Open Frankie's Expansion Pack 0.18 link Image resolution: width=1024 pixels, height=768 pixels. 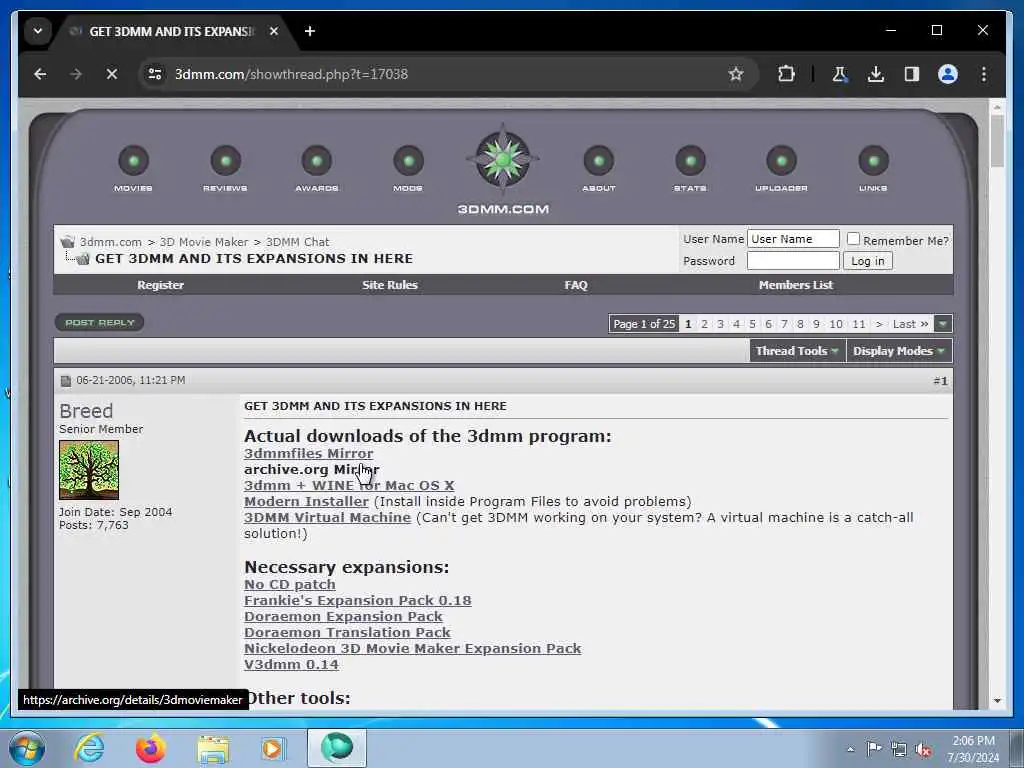coord(357,600)
